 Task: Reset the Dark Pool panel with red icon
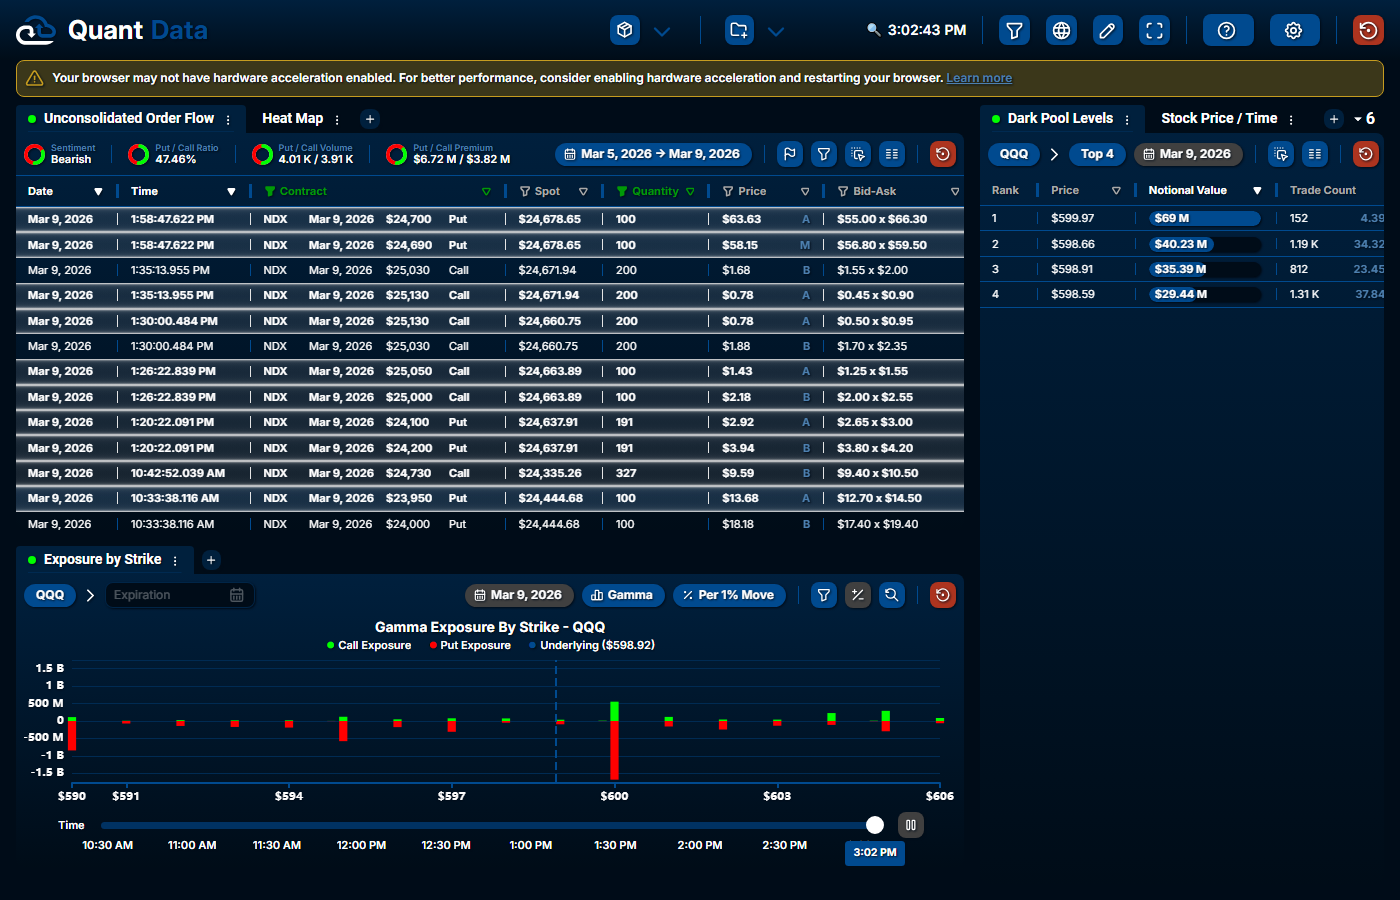click(1366, 154)
